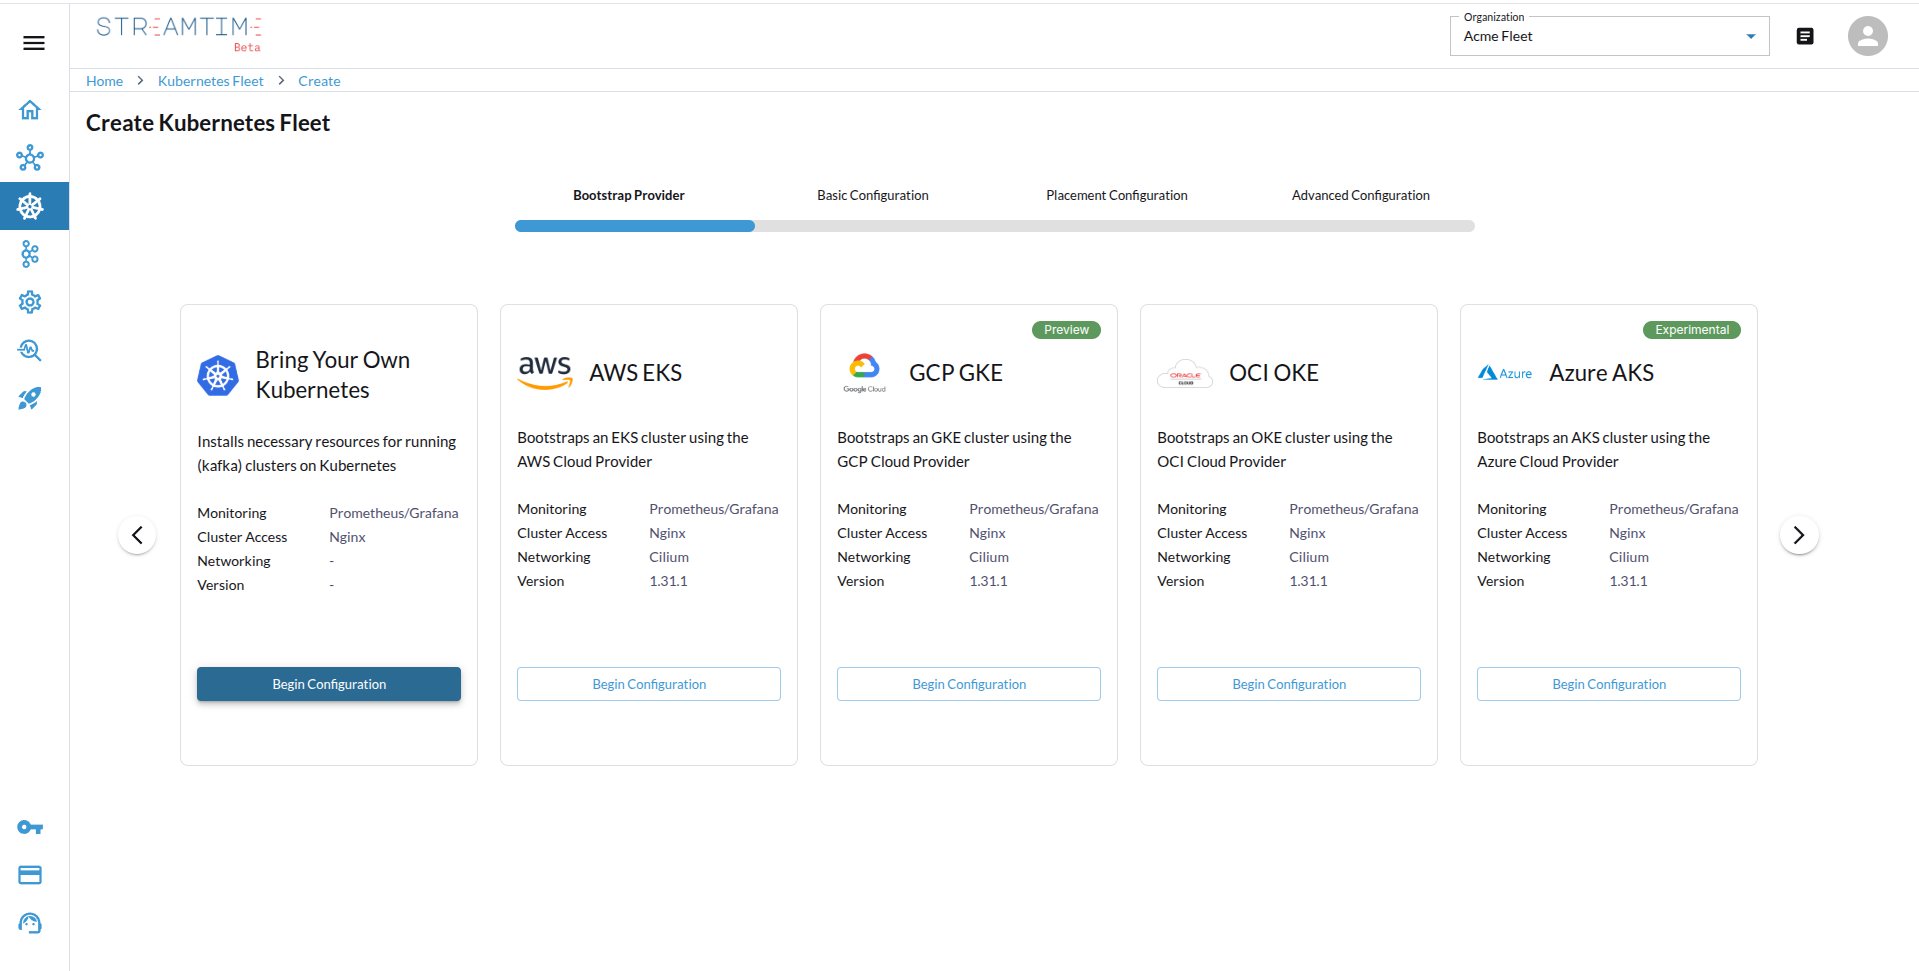Click the GCP GKE card title

(x=956, y=373)
